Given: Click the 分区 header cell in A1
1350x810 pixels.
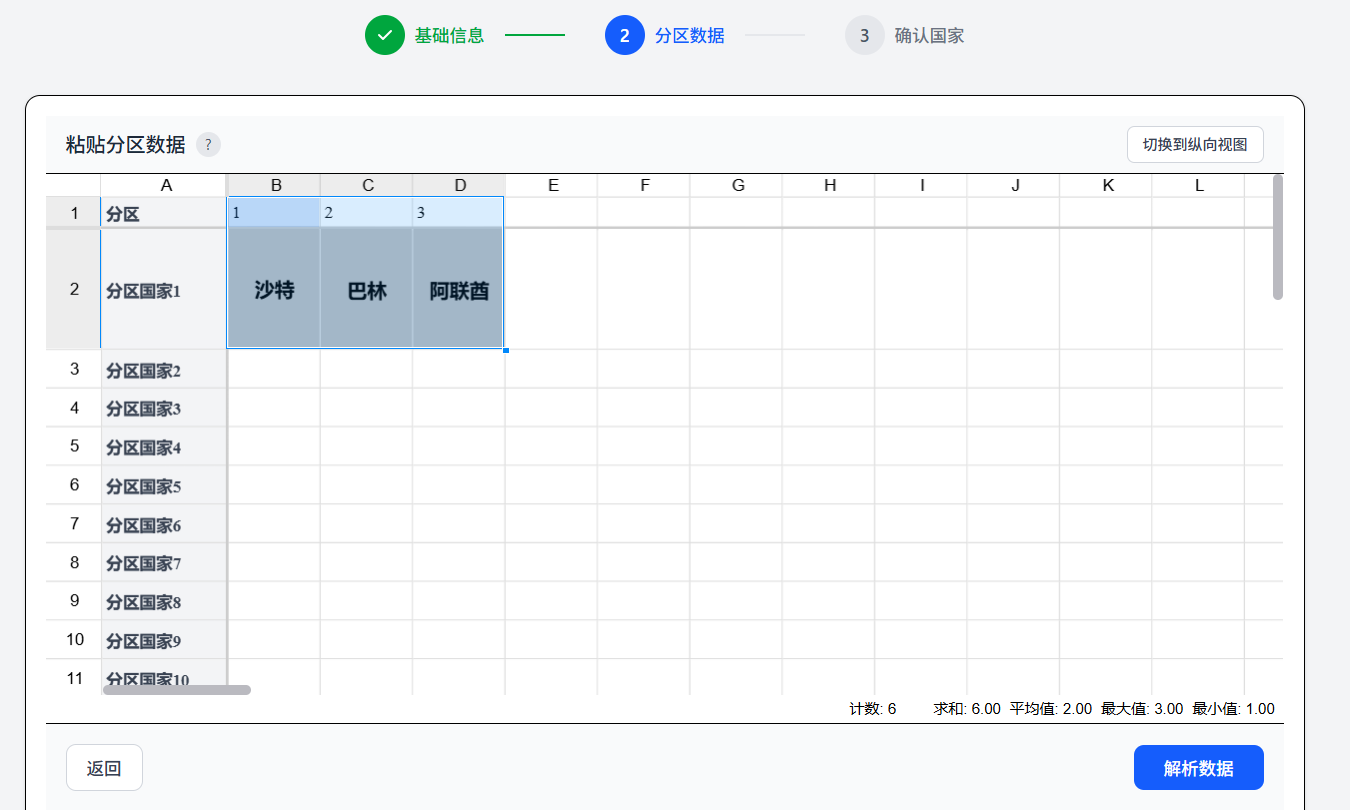Looking at the screenshot, I should tap(164, 213).
